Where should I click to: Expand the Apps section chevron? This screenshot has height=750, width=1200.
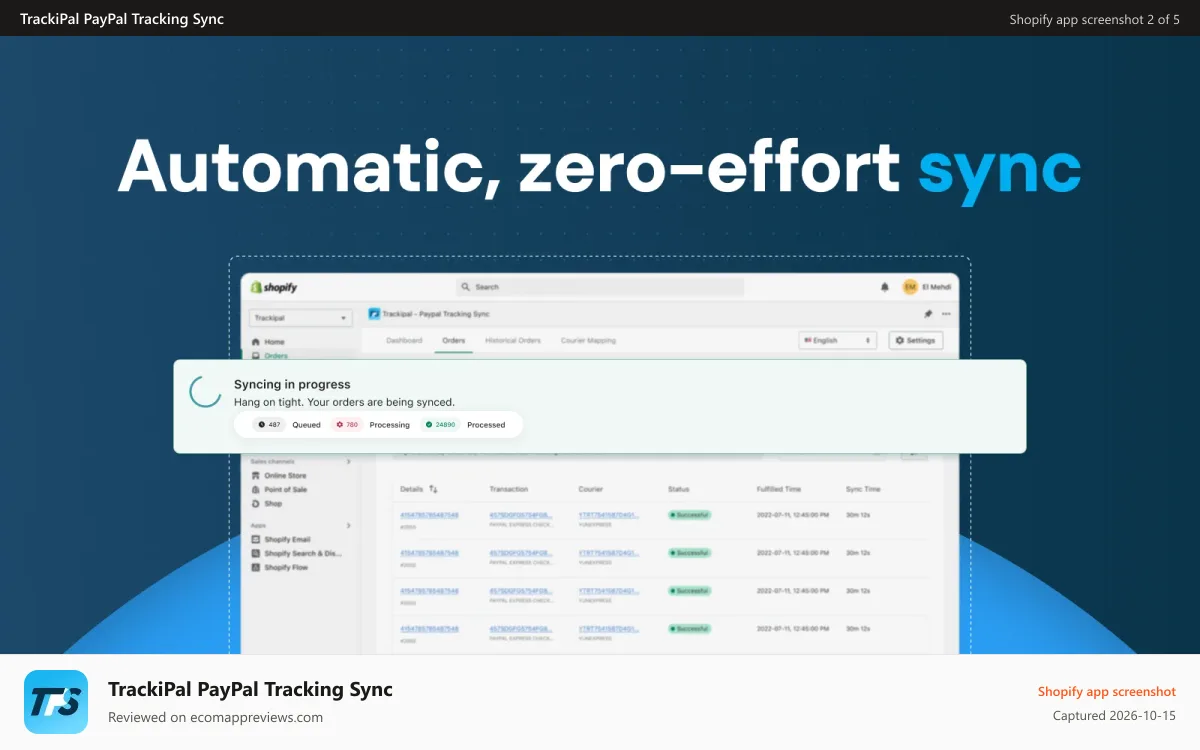coord(349,526)
